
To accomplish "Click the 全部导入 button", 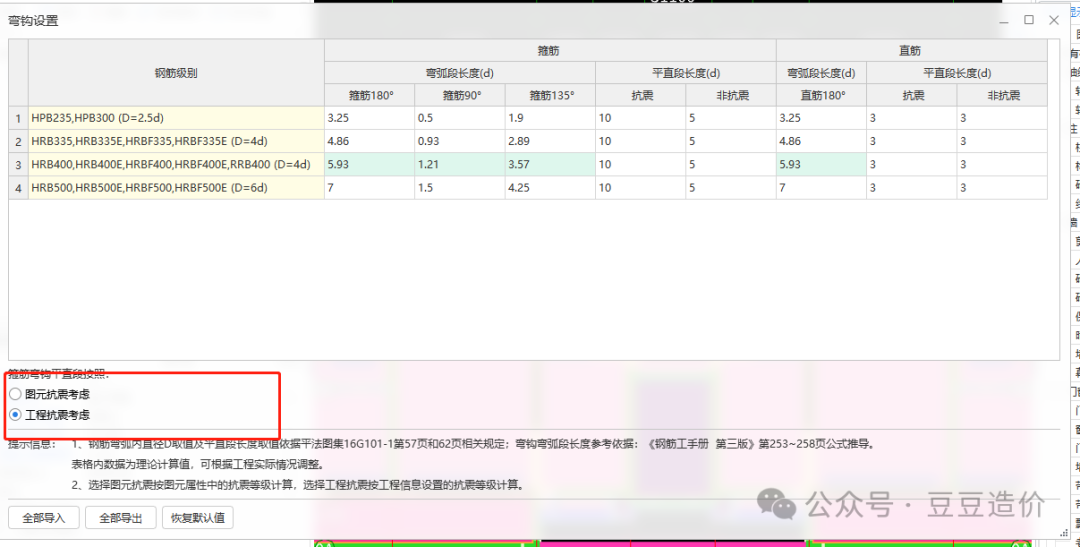I will click(x=42, y=518).
